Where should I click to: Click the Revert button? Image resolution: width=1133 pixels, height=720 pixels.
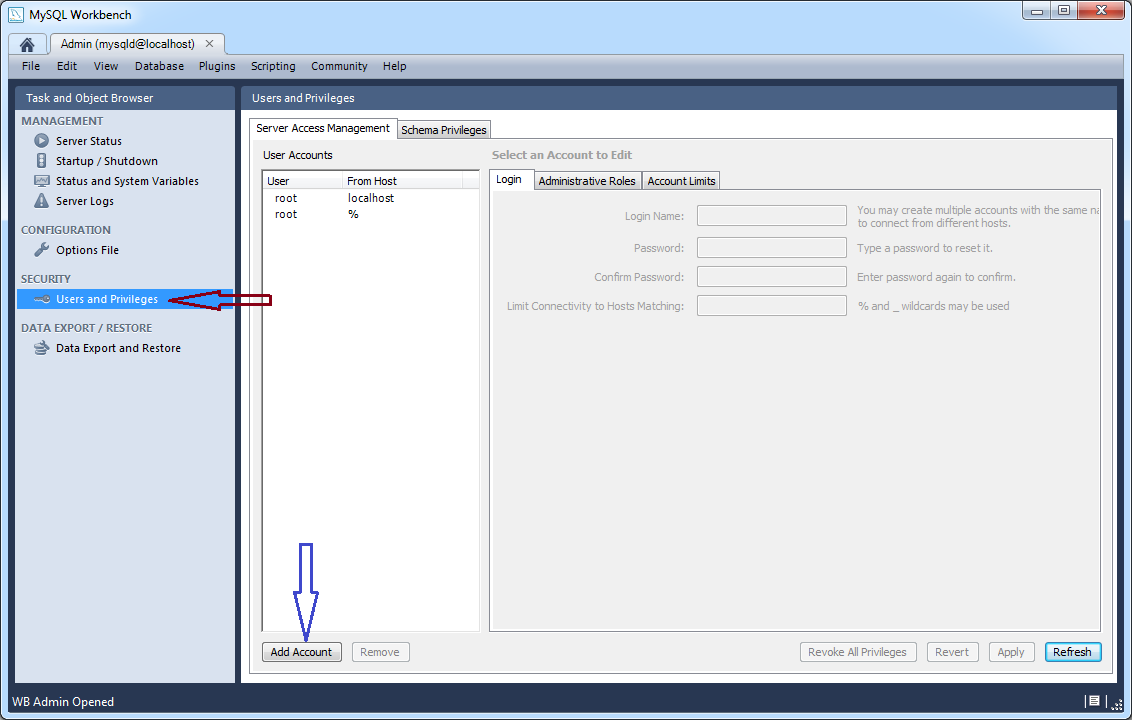tap(952, 652)
